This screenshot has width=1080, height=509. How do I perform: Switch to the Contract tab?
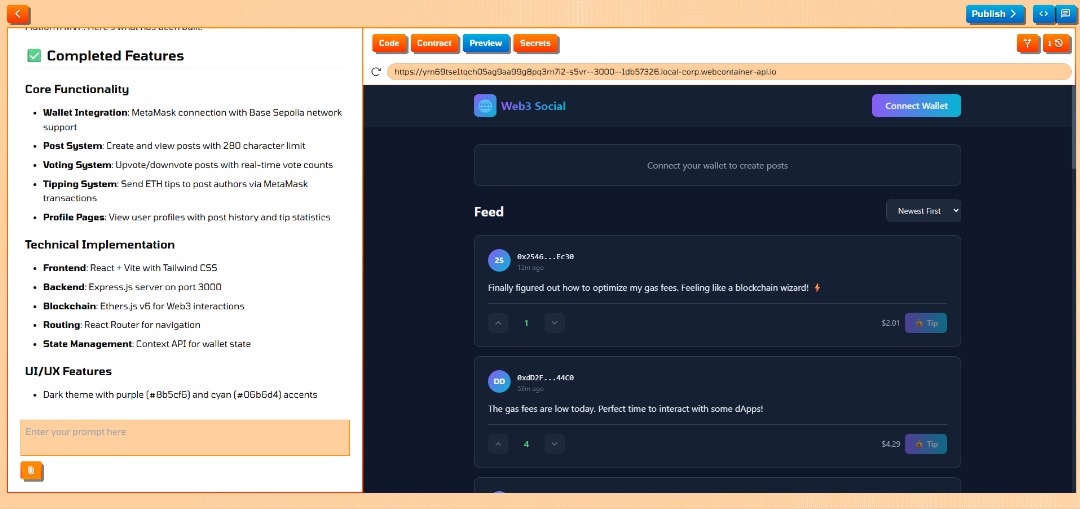pyautogui.click(x=435, y=43)
